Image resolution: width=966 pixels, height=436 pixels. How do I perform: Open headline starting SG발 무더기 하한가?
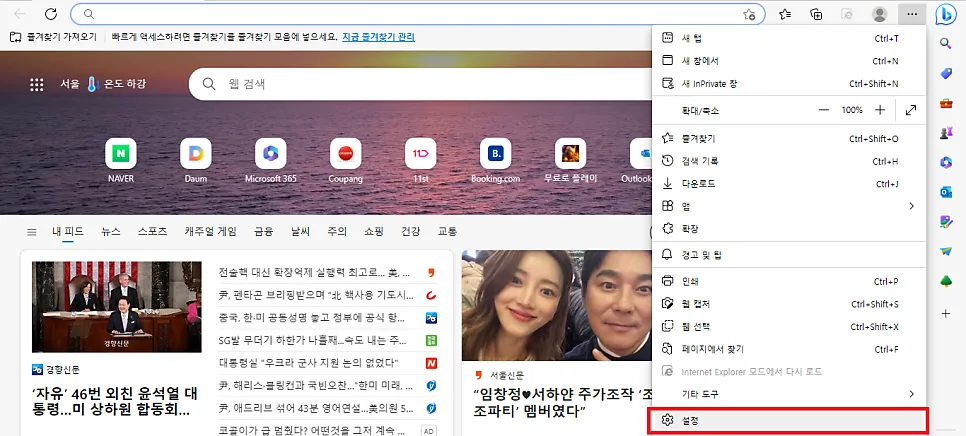[x=313, y=340]
